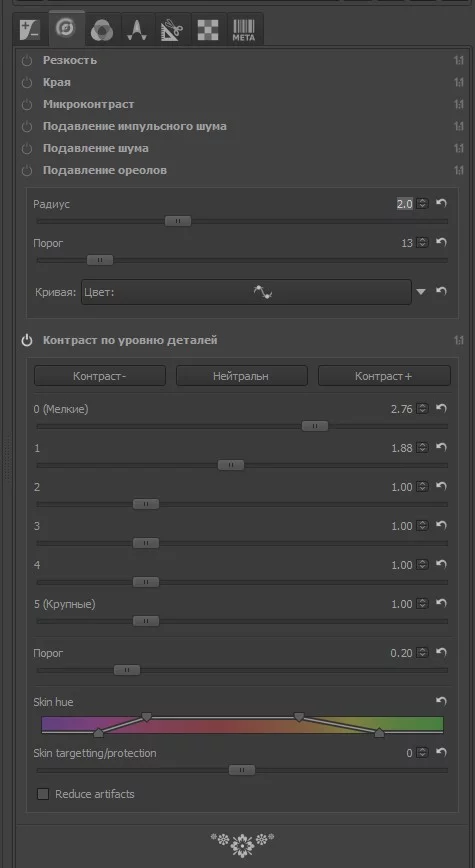Enable the Резкость tool power toggle

point(27,60)
